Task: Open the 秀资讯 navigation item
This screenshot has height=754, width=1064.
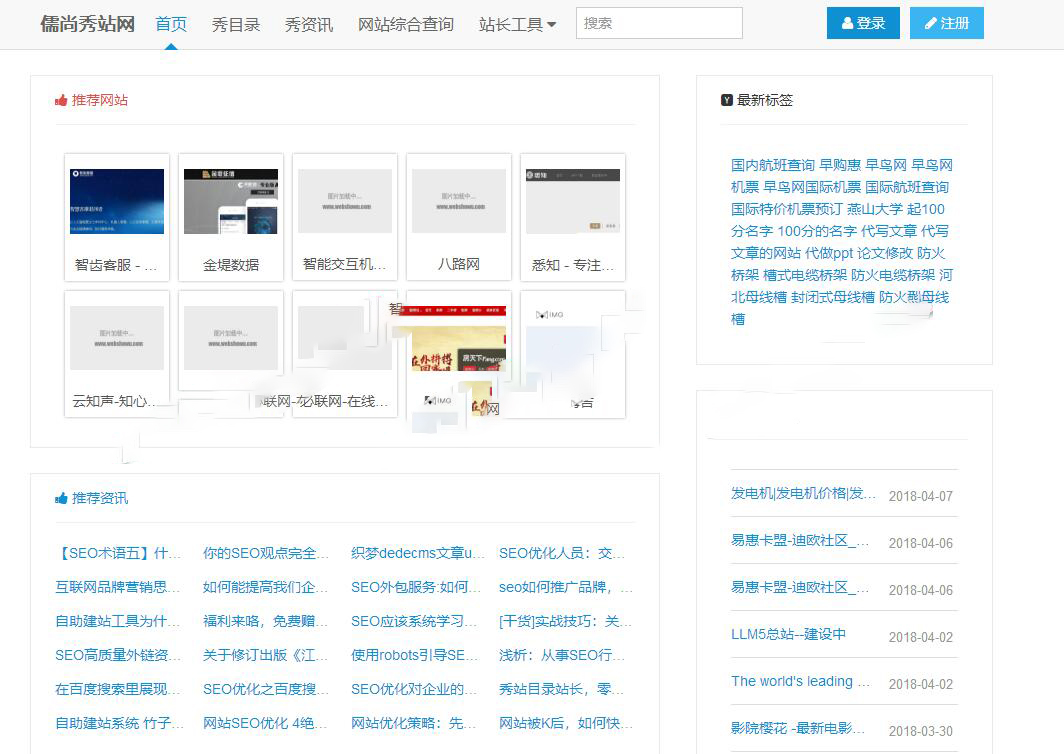Action: (309, 24)
